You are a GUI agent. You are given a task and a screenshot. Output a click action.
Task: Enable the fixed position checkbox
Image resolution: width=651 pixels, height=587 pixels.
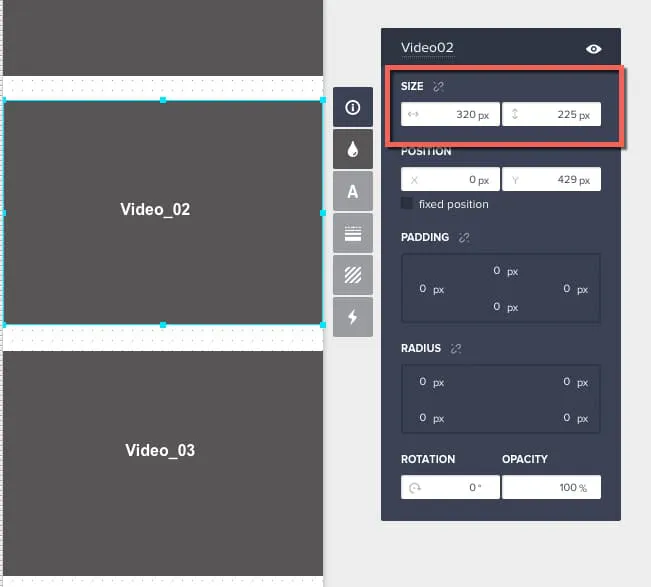coord(406,203)
